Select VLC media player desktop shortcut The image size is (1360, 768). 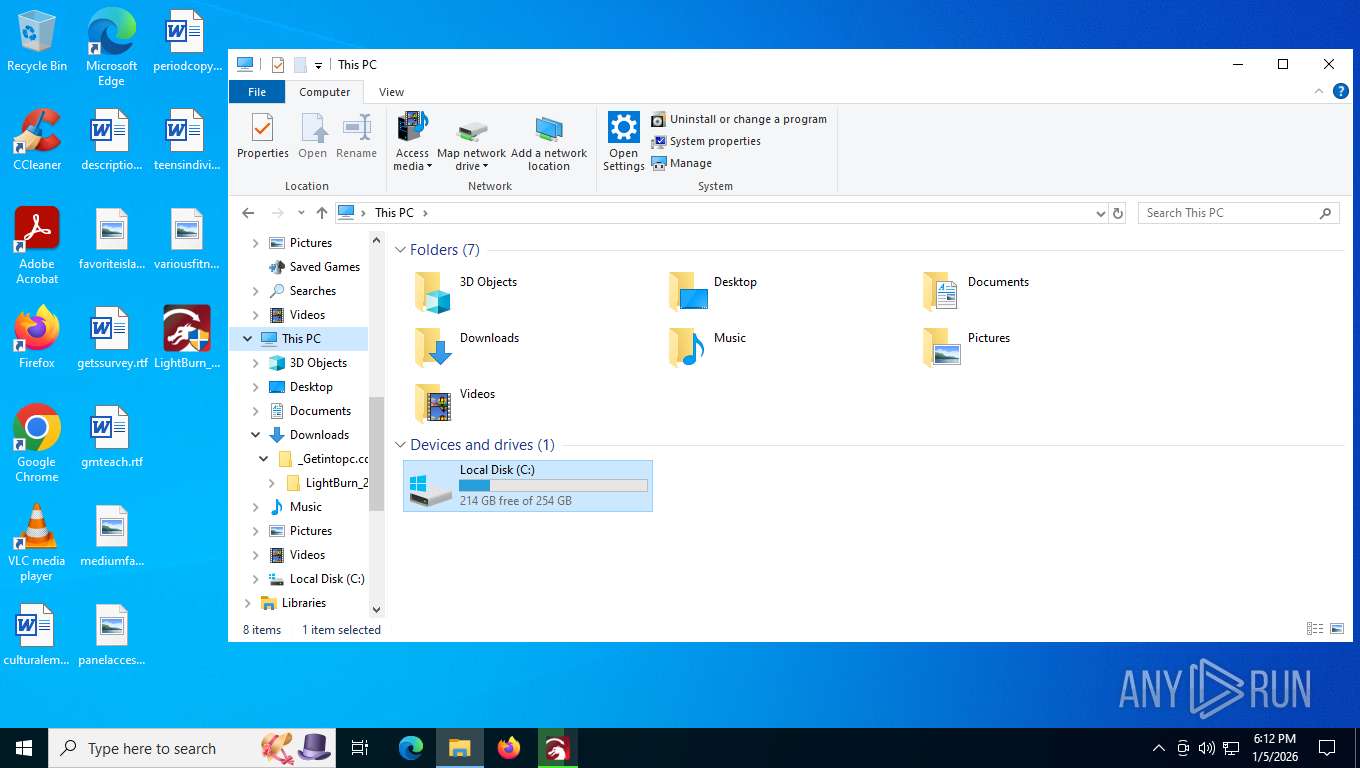click(x=37, y=543)
